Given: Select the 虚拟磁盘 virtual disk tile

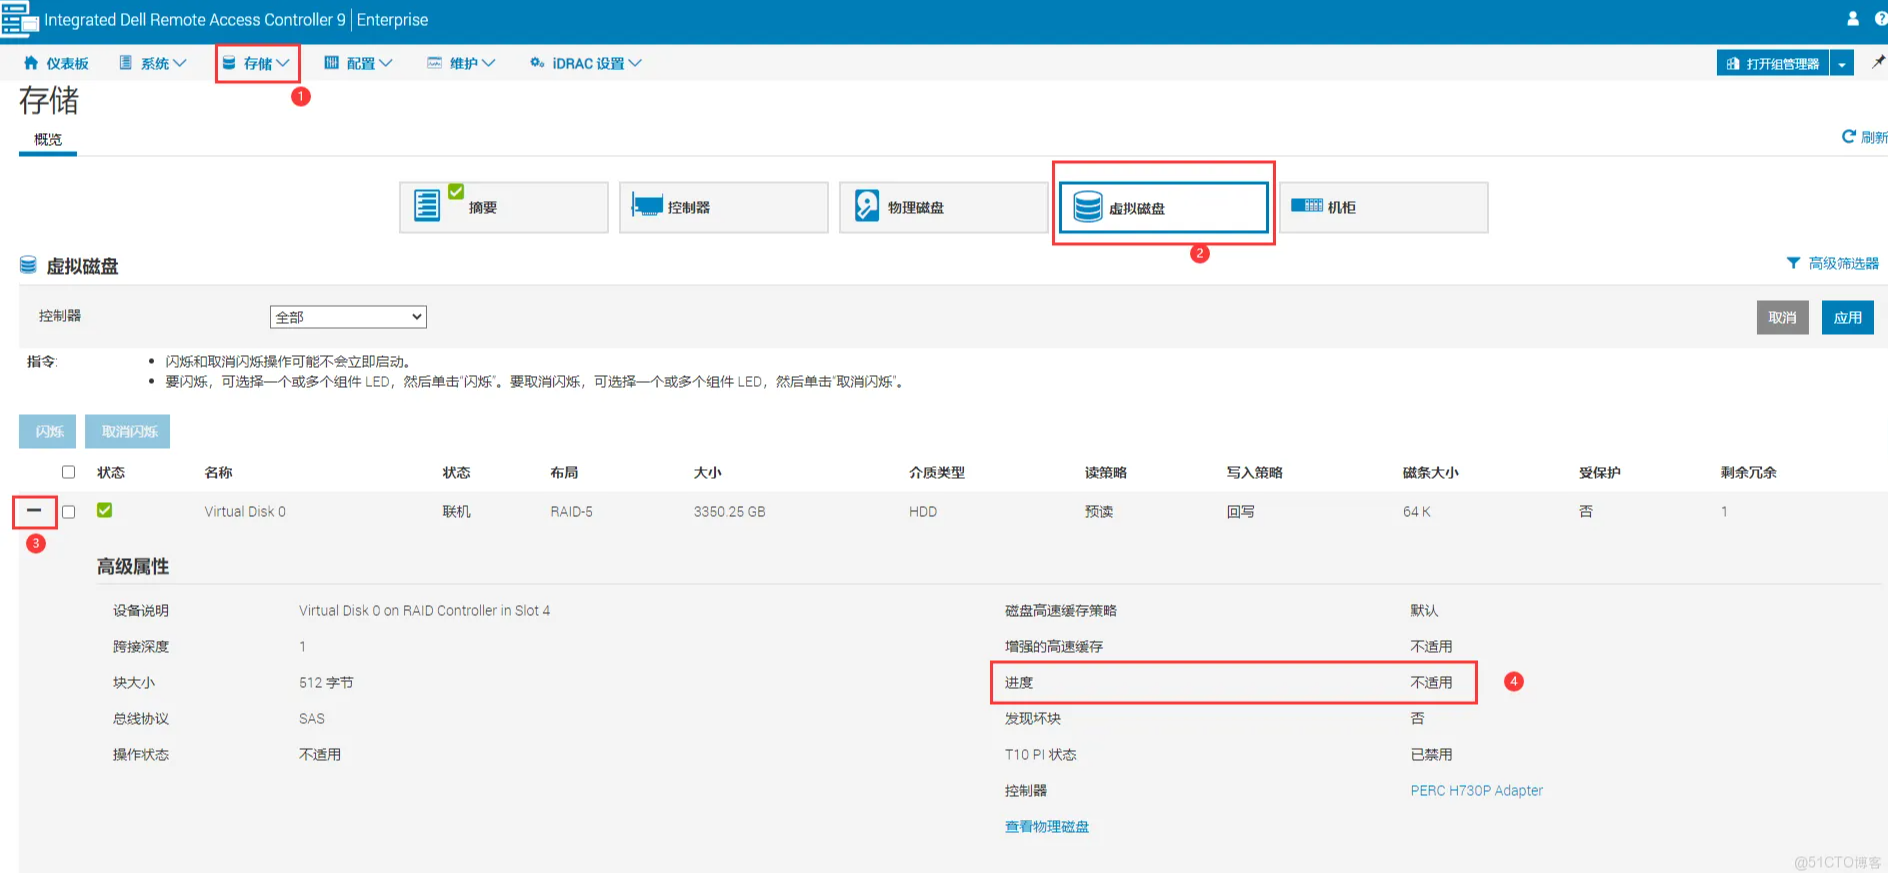Looking at the screenshot, I should (1163, 207).
